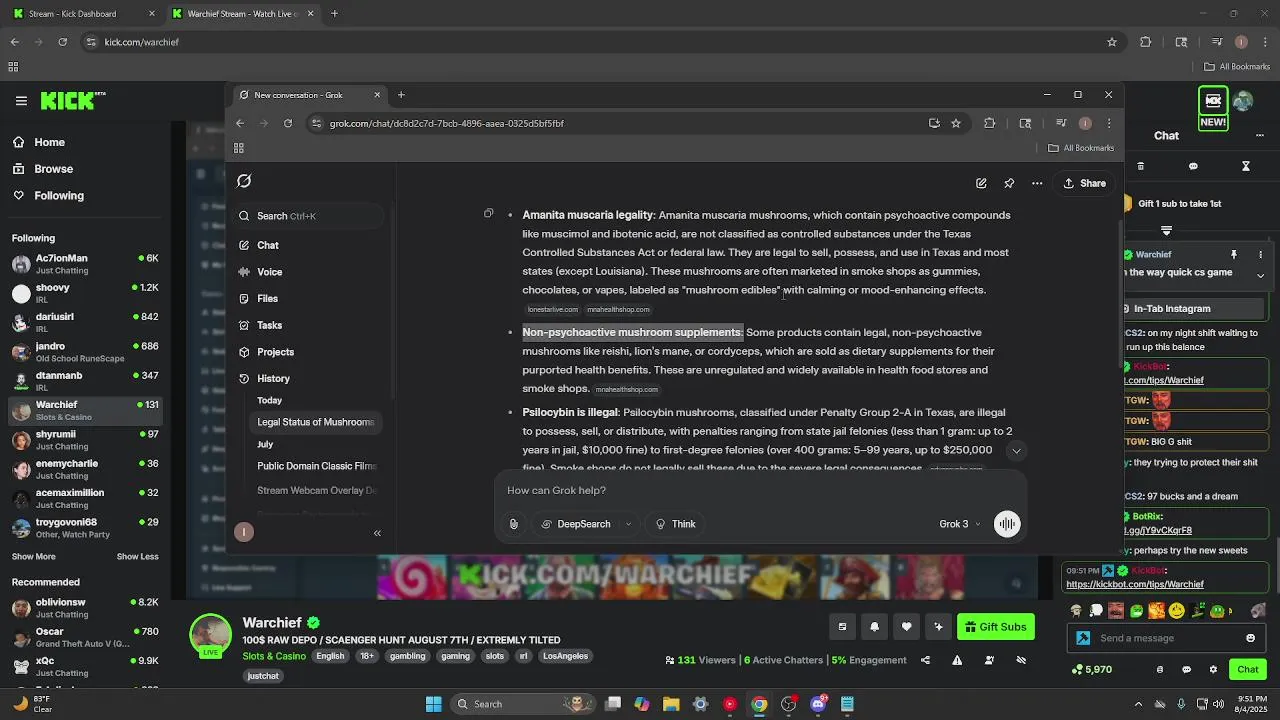Open shoovy followed channel

tap(85, 293)
